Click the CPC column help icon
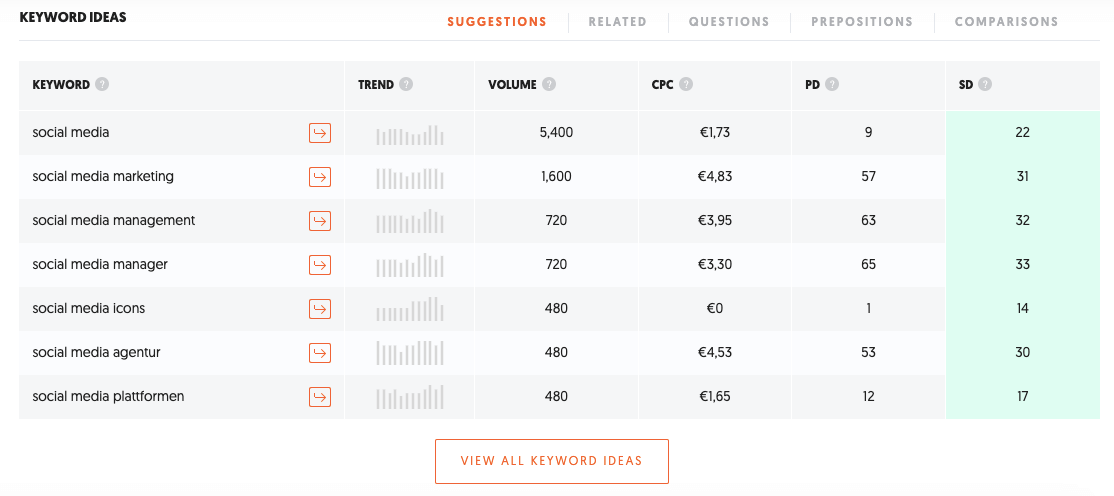The image size is (1114, 496). pos(686,85)
